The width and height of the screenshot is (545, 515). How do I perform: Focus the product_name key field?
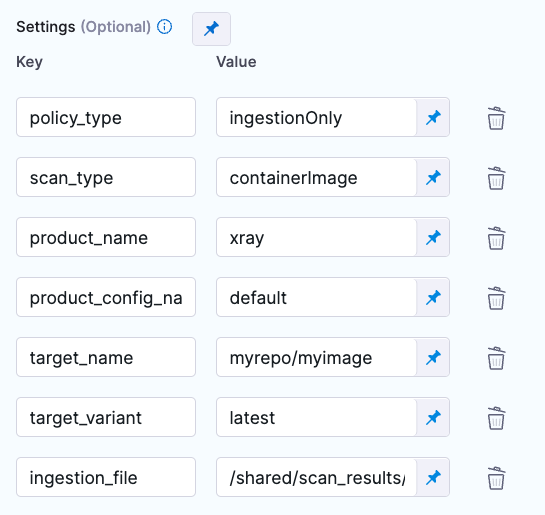[x=106, y=237]
